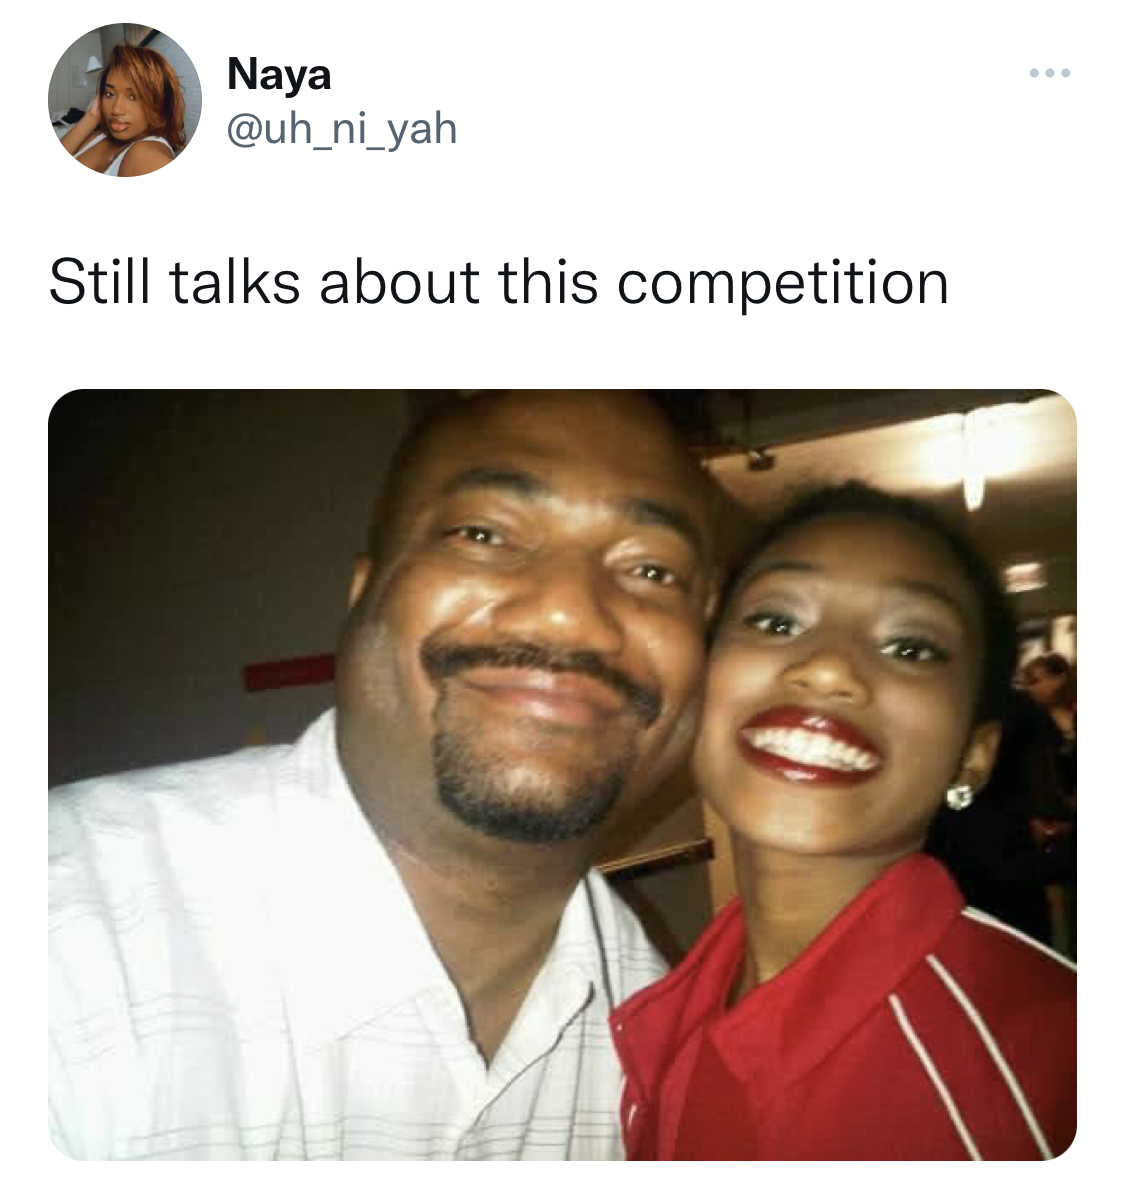Select the word "competition" in the tweet

point(782,284)
